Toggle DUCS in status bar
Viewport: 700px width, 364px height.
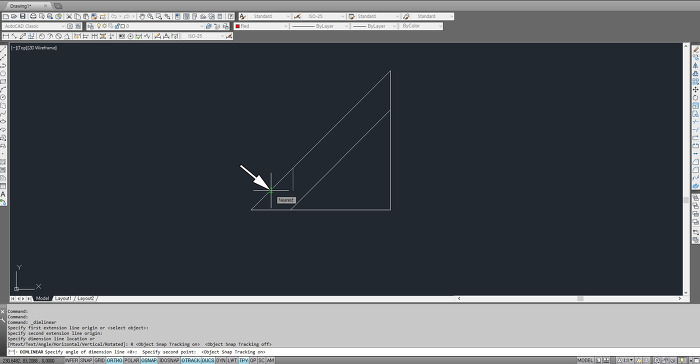coord(208,360)
